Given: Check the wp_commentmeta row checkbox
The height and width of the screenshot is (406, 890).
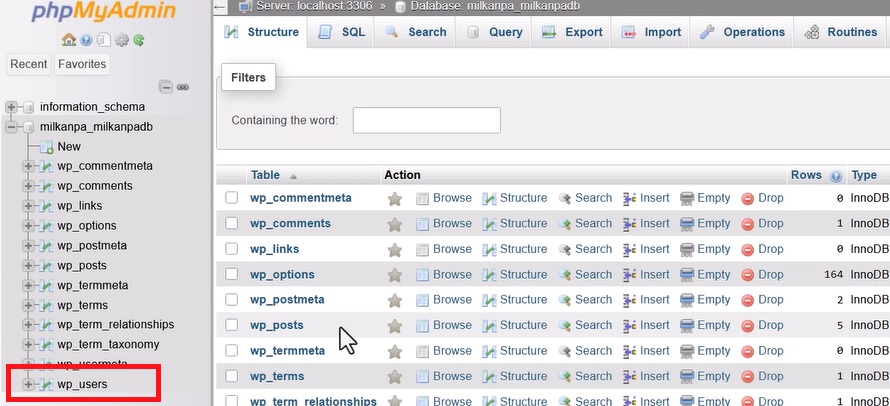Looking at the screenshot, I should pyautogui.click(x=232, y=198).
